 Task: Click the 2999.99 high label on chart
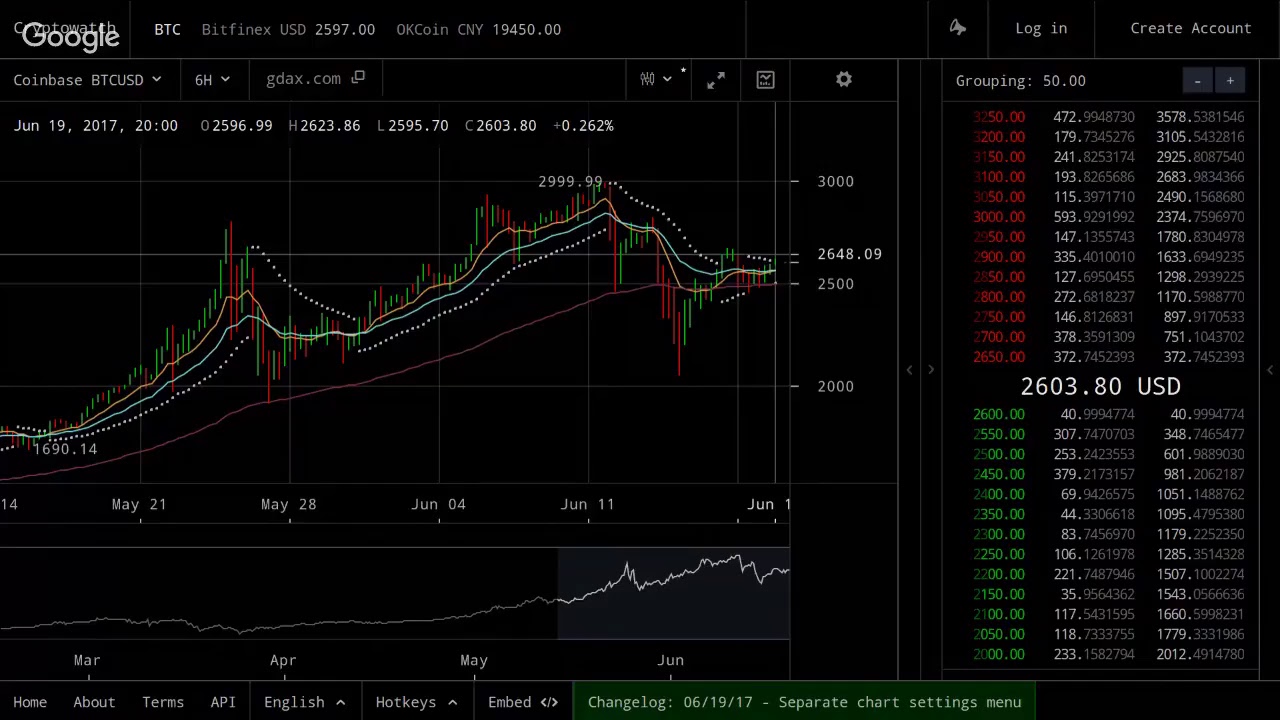570,182
